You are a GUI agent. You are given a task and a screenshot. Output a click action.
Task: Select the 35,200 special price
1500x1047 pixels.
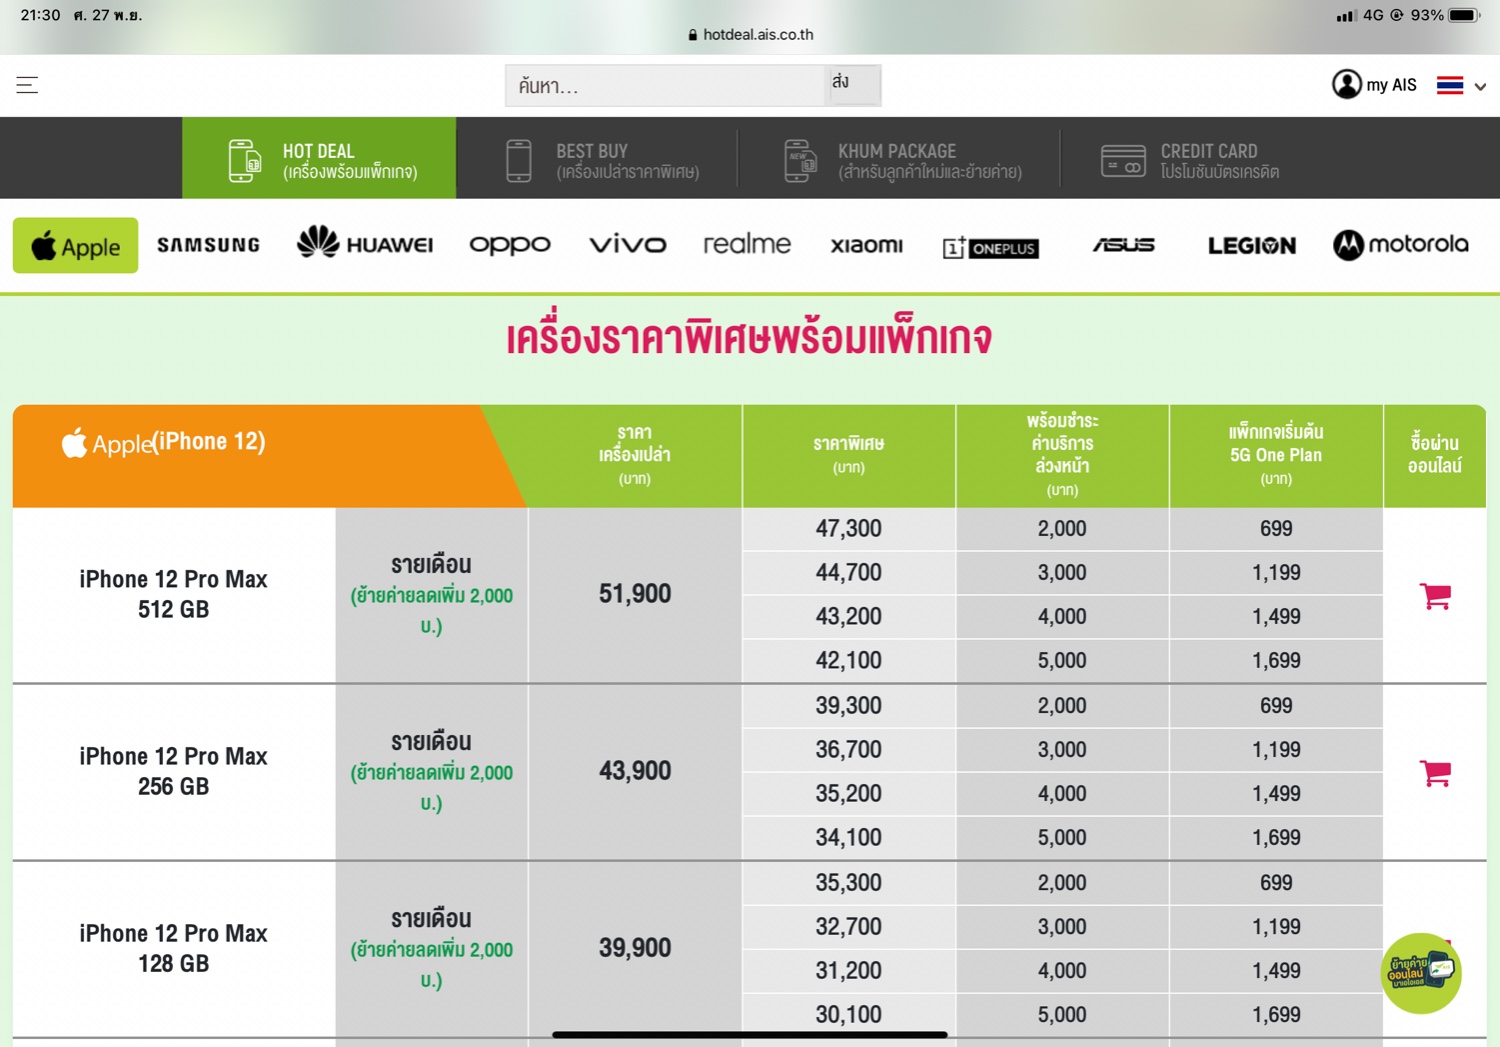848,794
